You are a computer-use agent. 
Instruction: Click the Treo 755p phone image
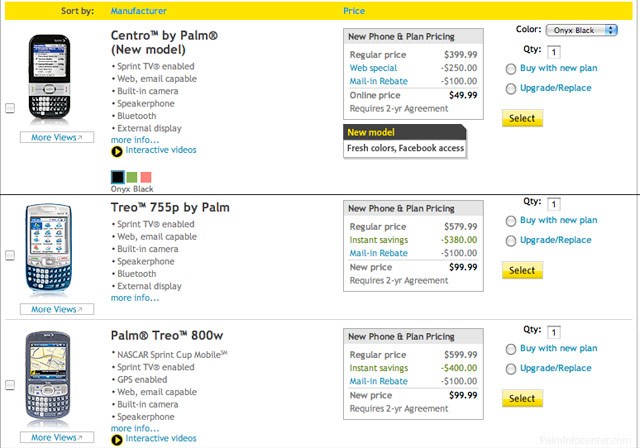(x=49, y=249)
